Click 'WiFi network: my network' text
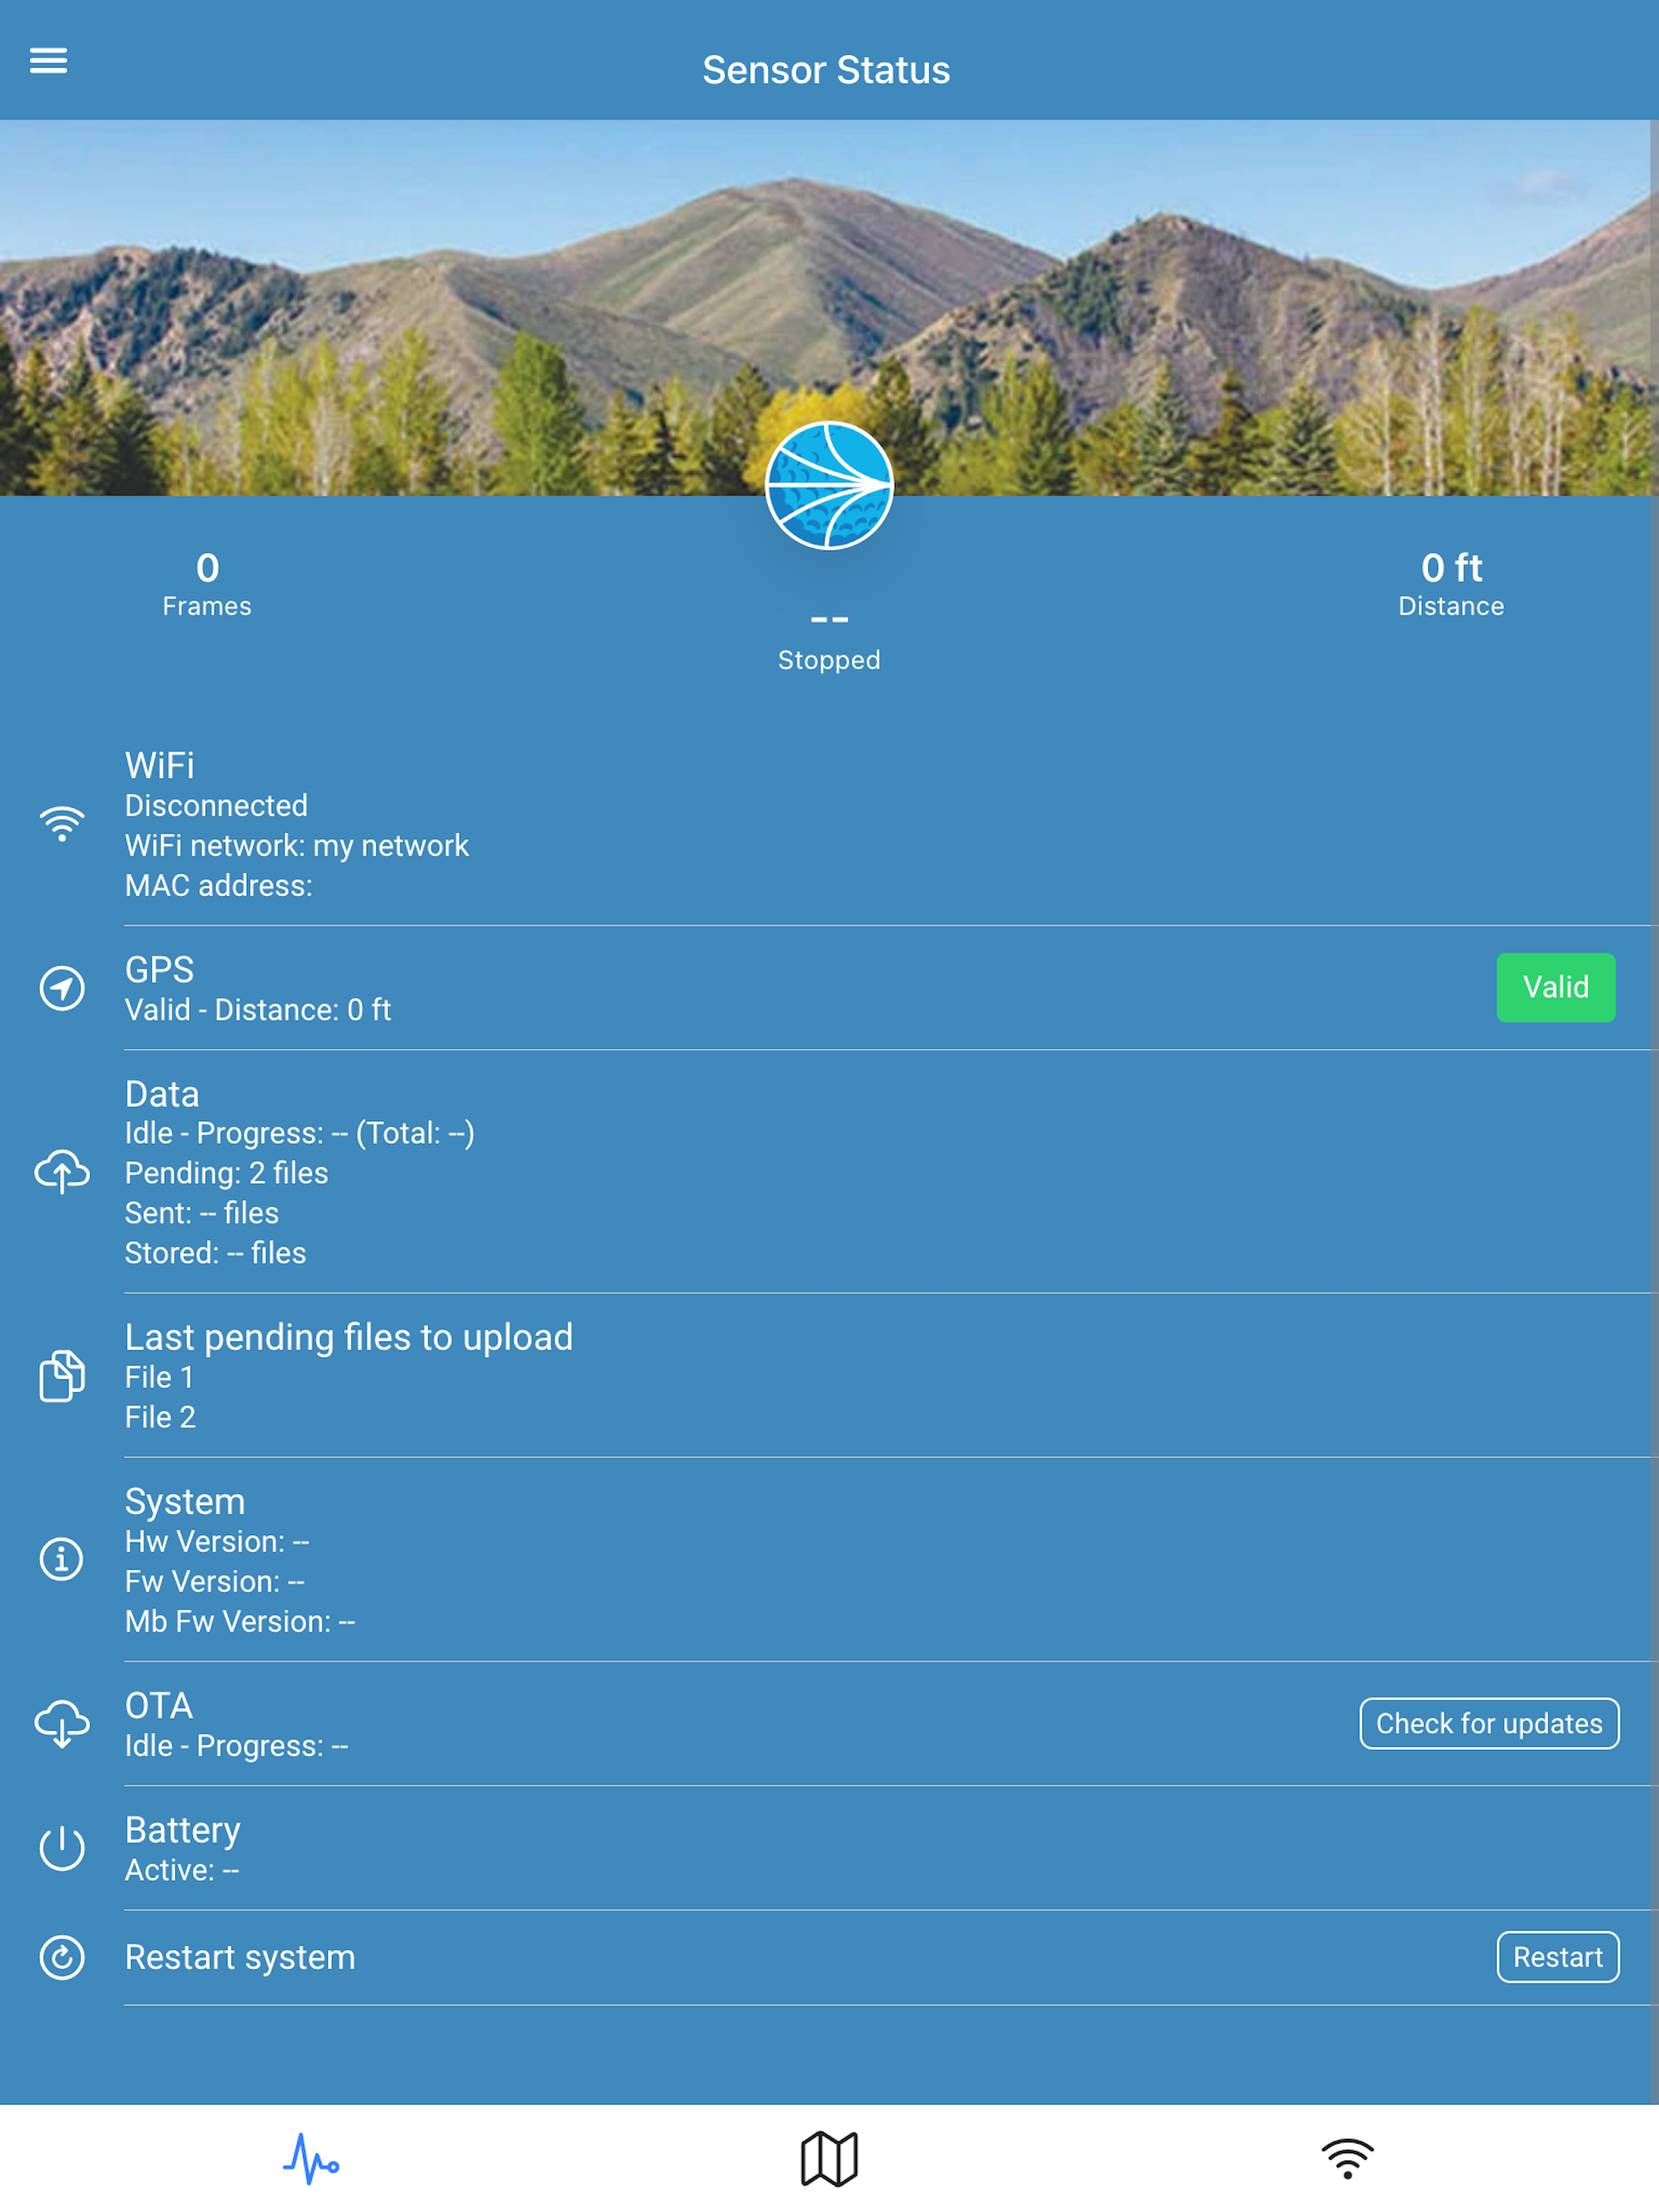This screenshot has width=1659, height=2212. coord(296,846)
